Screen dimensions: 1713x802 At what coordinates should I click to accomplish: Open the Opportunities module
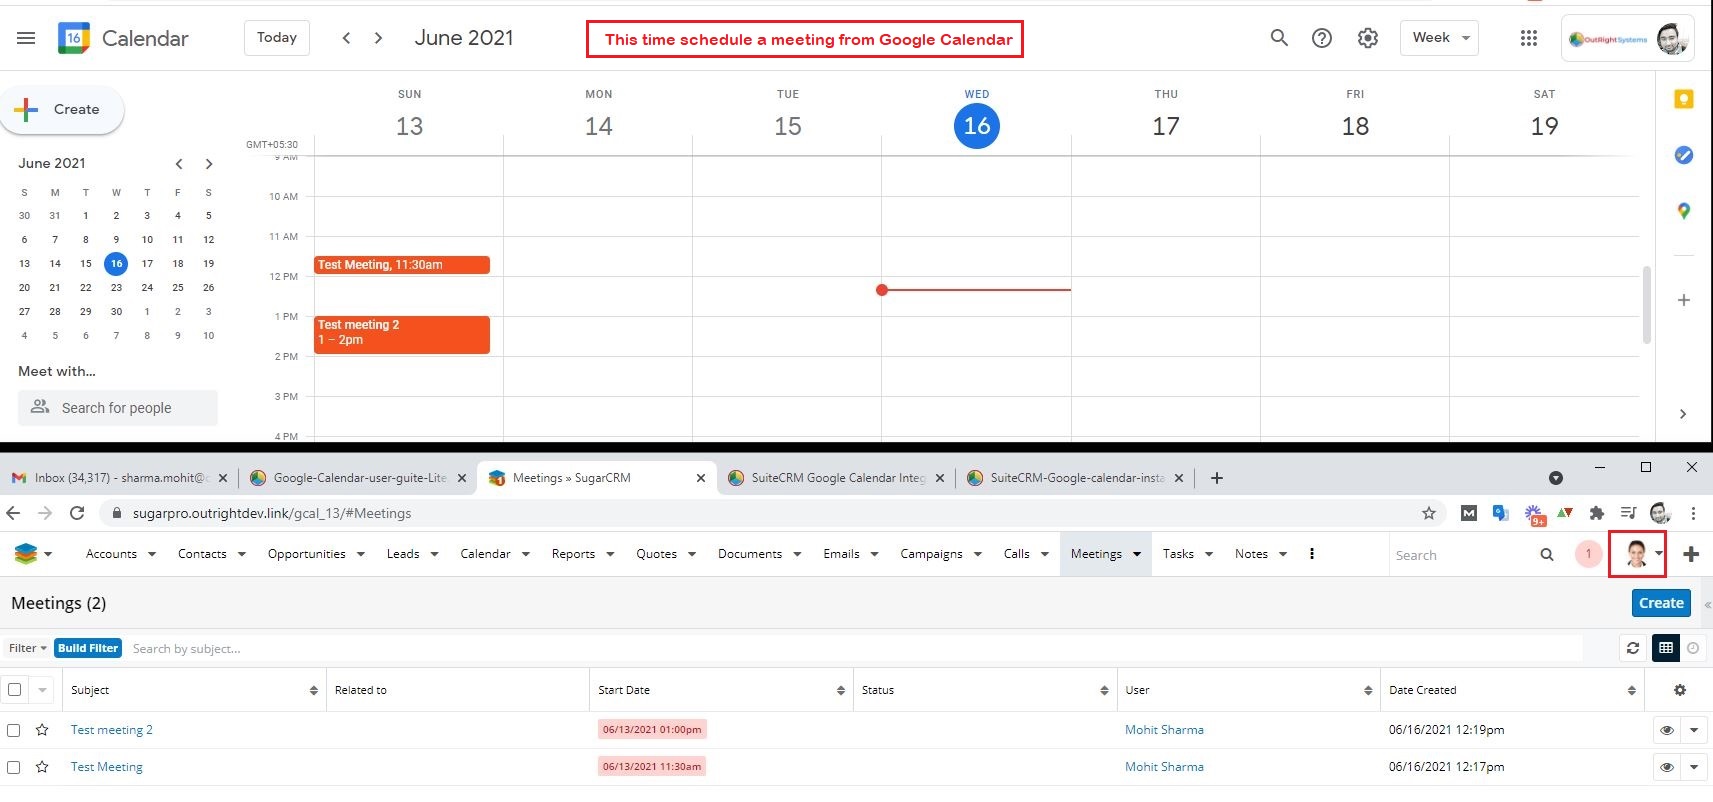(x=307, y=554)
